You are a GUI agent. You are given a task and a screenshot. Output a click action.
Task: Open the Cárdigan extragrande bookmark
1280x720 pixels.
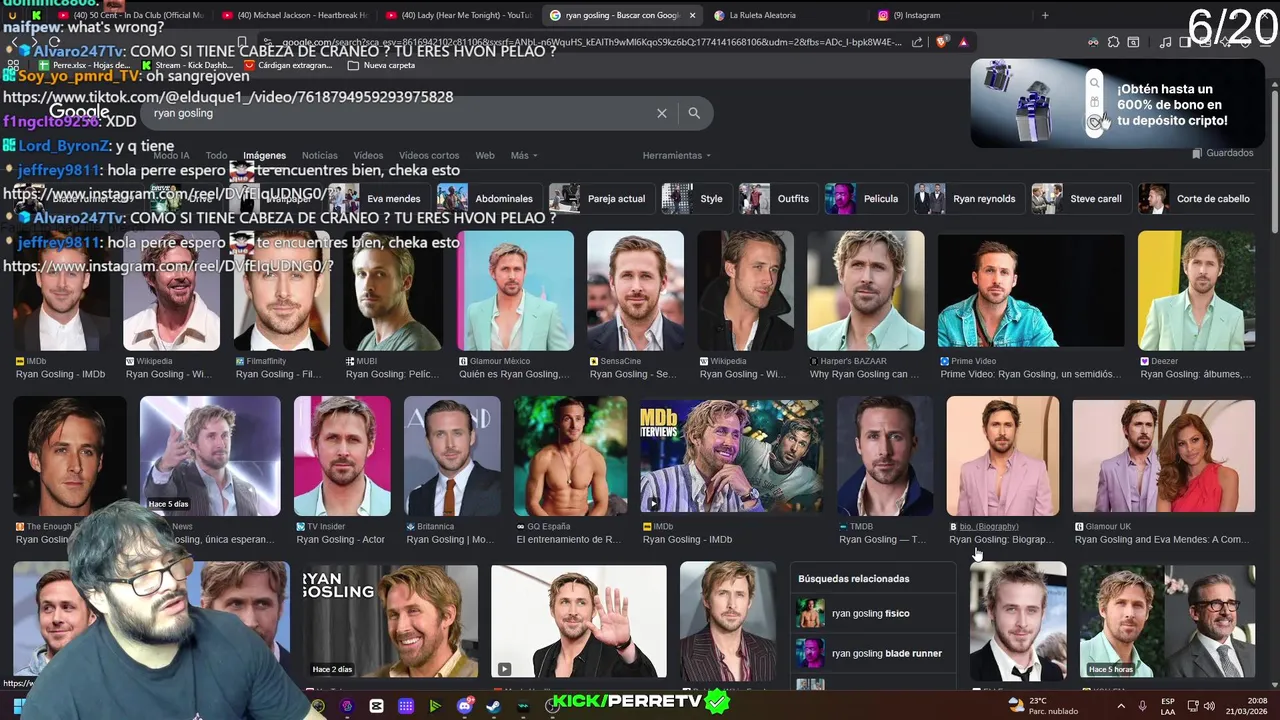[x=288, y=65]
